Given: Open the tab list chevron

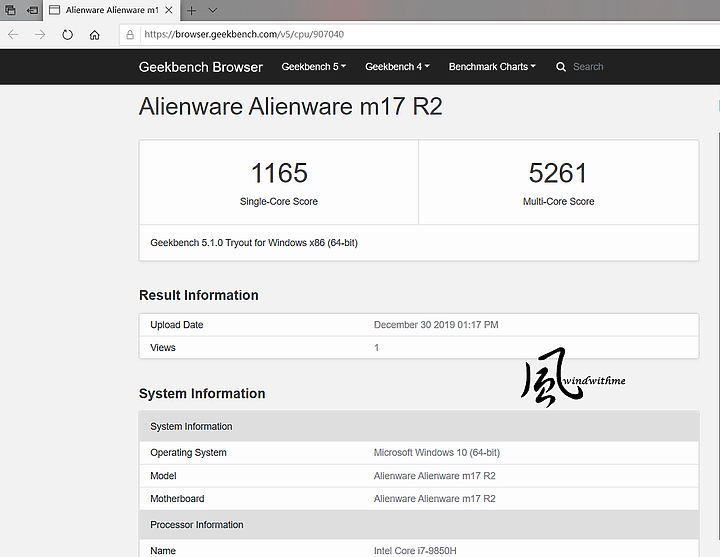Looking at the screenshot, I should click(x=212, y=10).
